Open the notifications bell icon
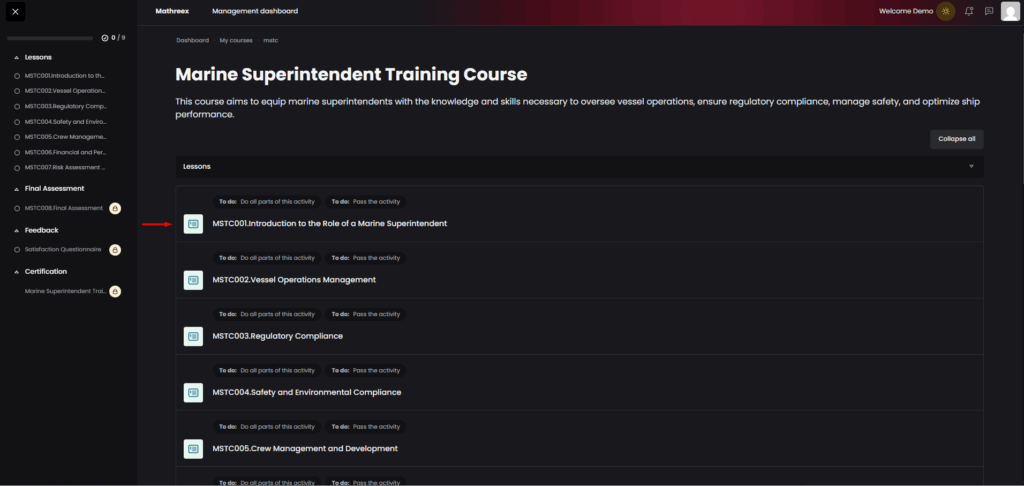Screen dimensions: 1024x486 [x=969, y=11]
